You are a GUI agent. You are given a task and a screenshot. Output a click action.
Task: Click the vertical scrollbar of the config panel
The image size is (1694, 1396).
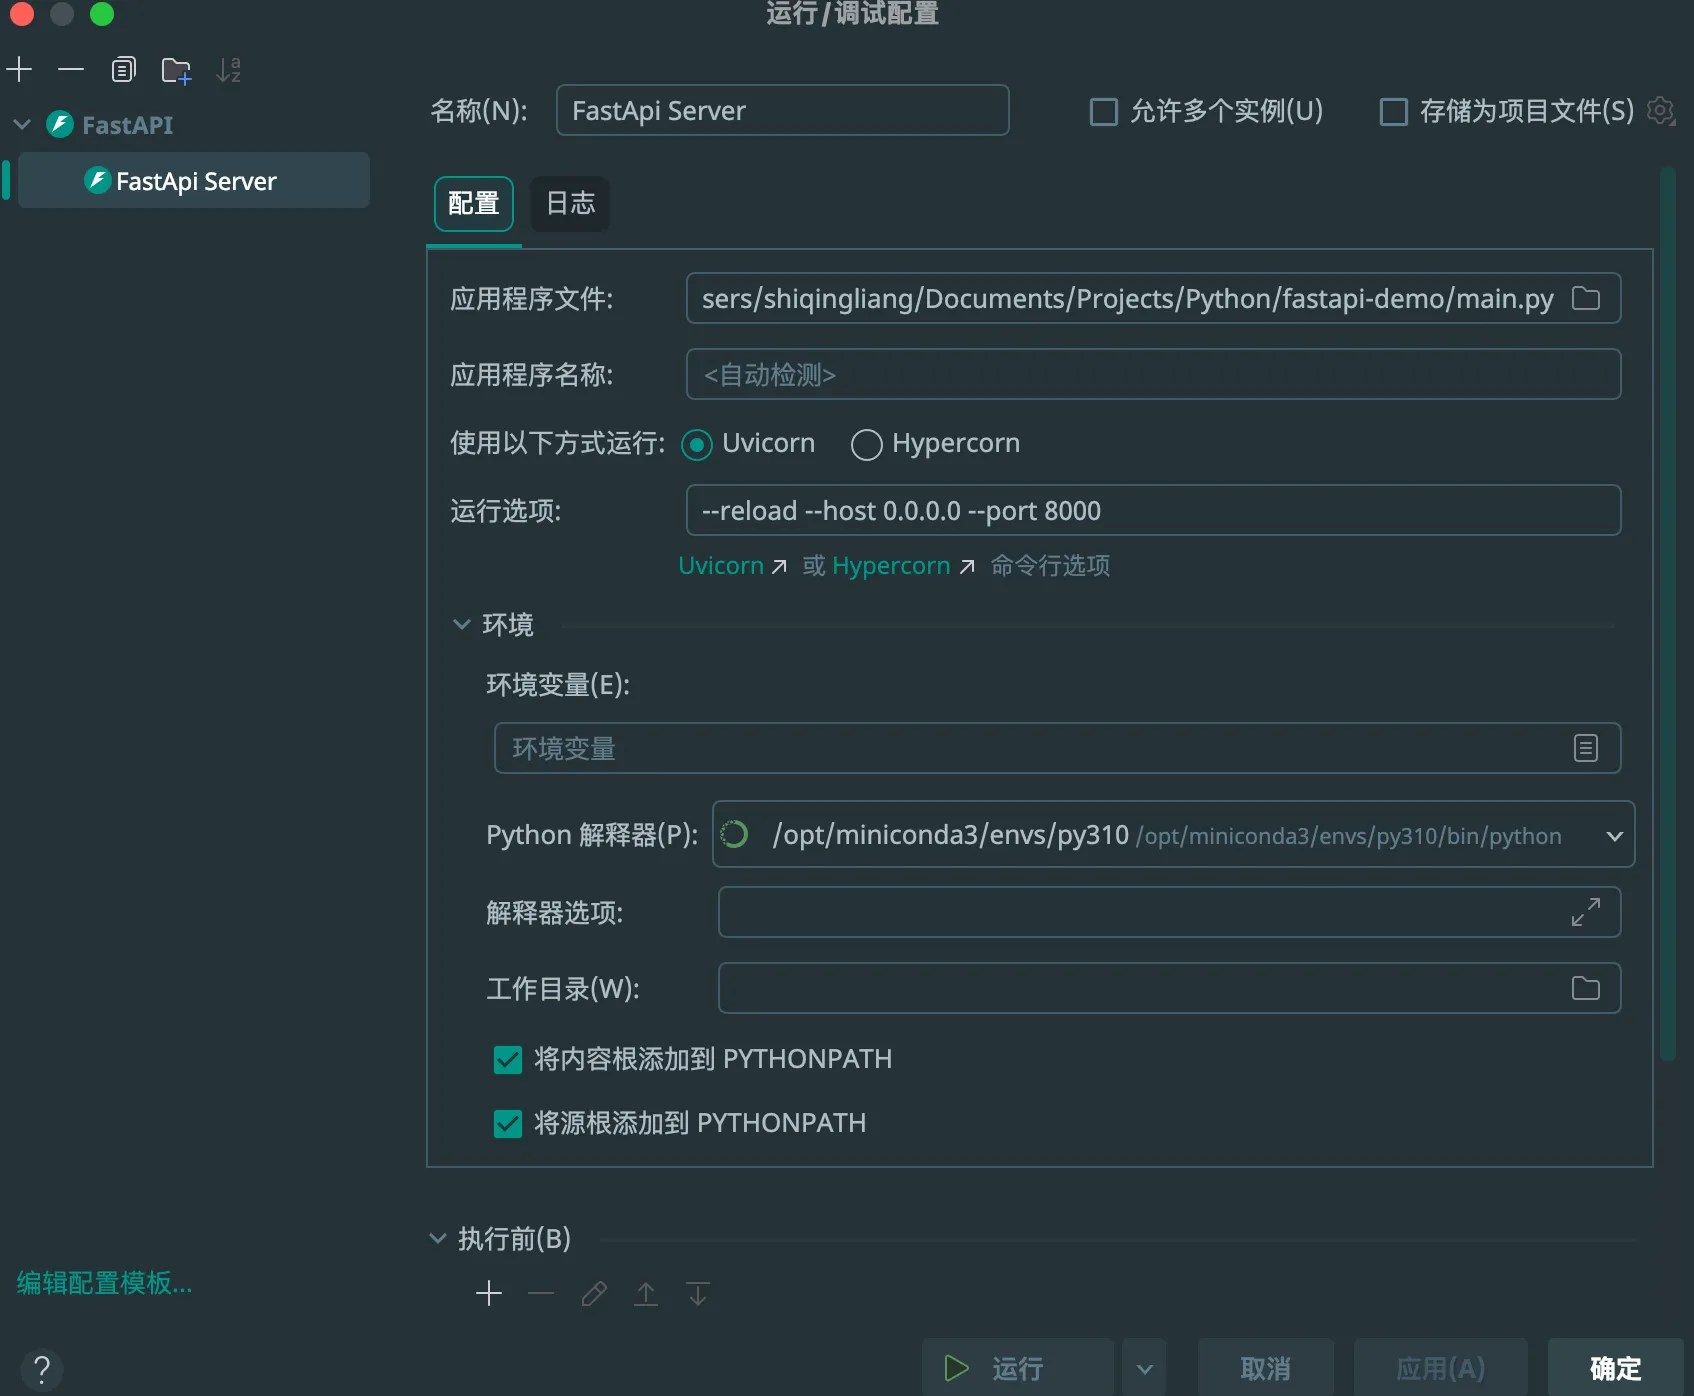(x=1667, y=614)
